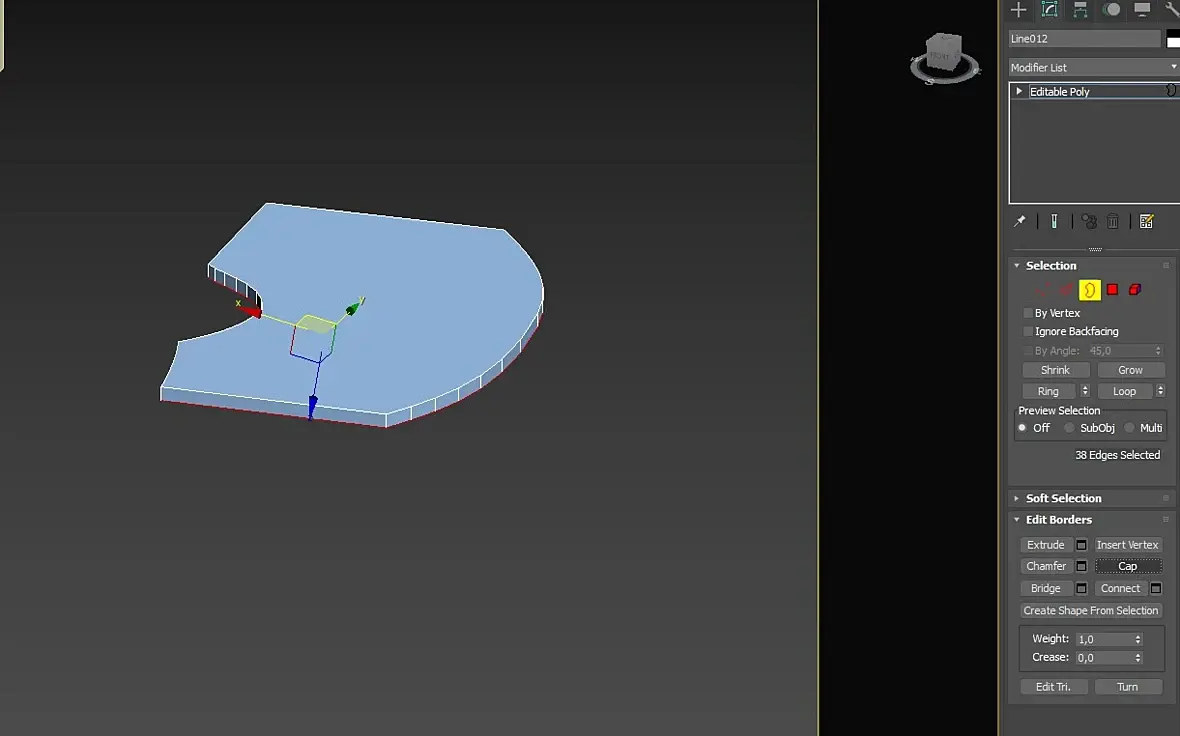The height and width of the screenshot is (736, 1180).
Task: Open Configure Modifier Sets icon
Action: 1146,221
